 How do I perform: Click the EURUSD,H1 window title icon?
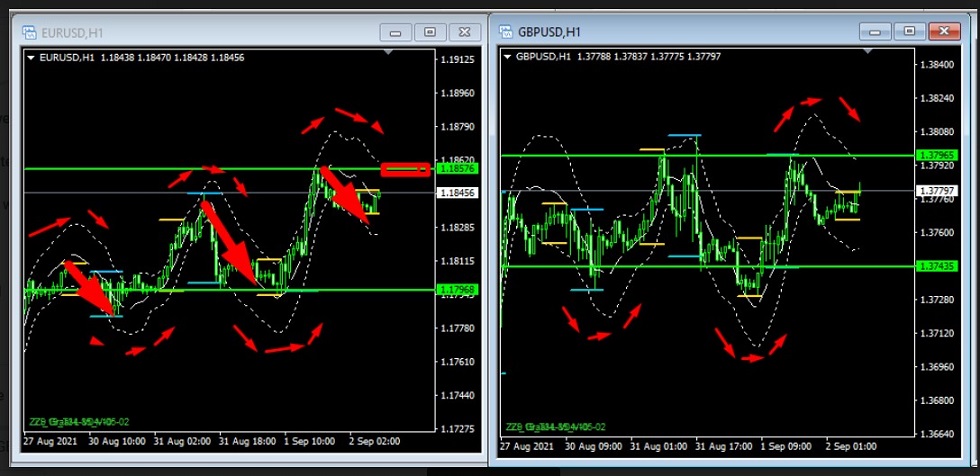click(29, 32)
